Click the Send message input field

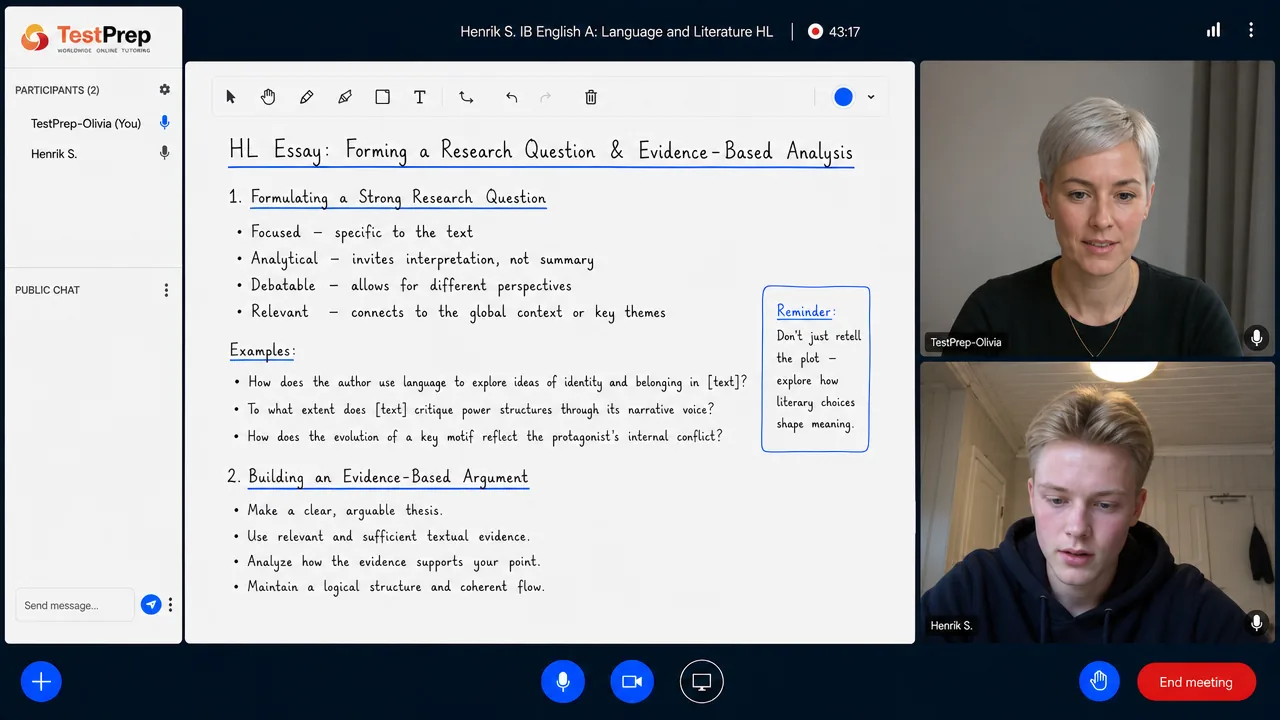coord(74,605)
